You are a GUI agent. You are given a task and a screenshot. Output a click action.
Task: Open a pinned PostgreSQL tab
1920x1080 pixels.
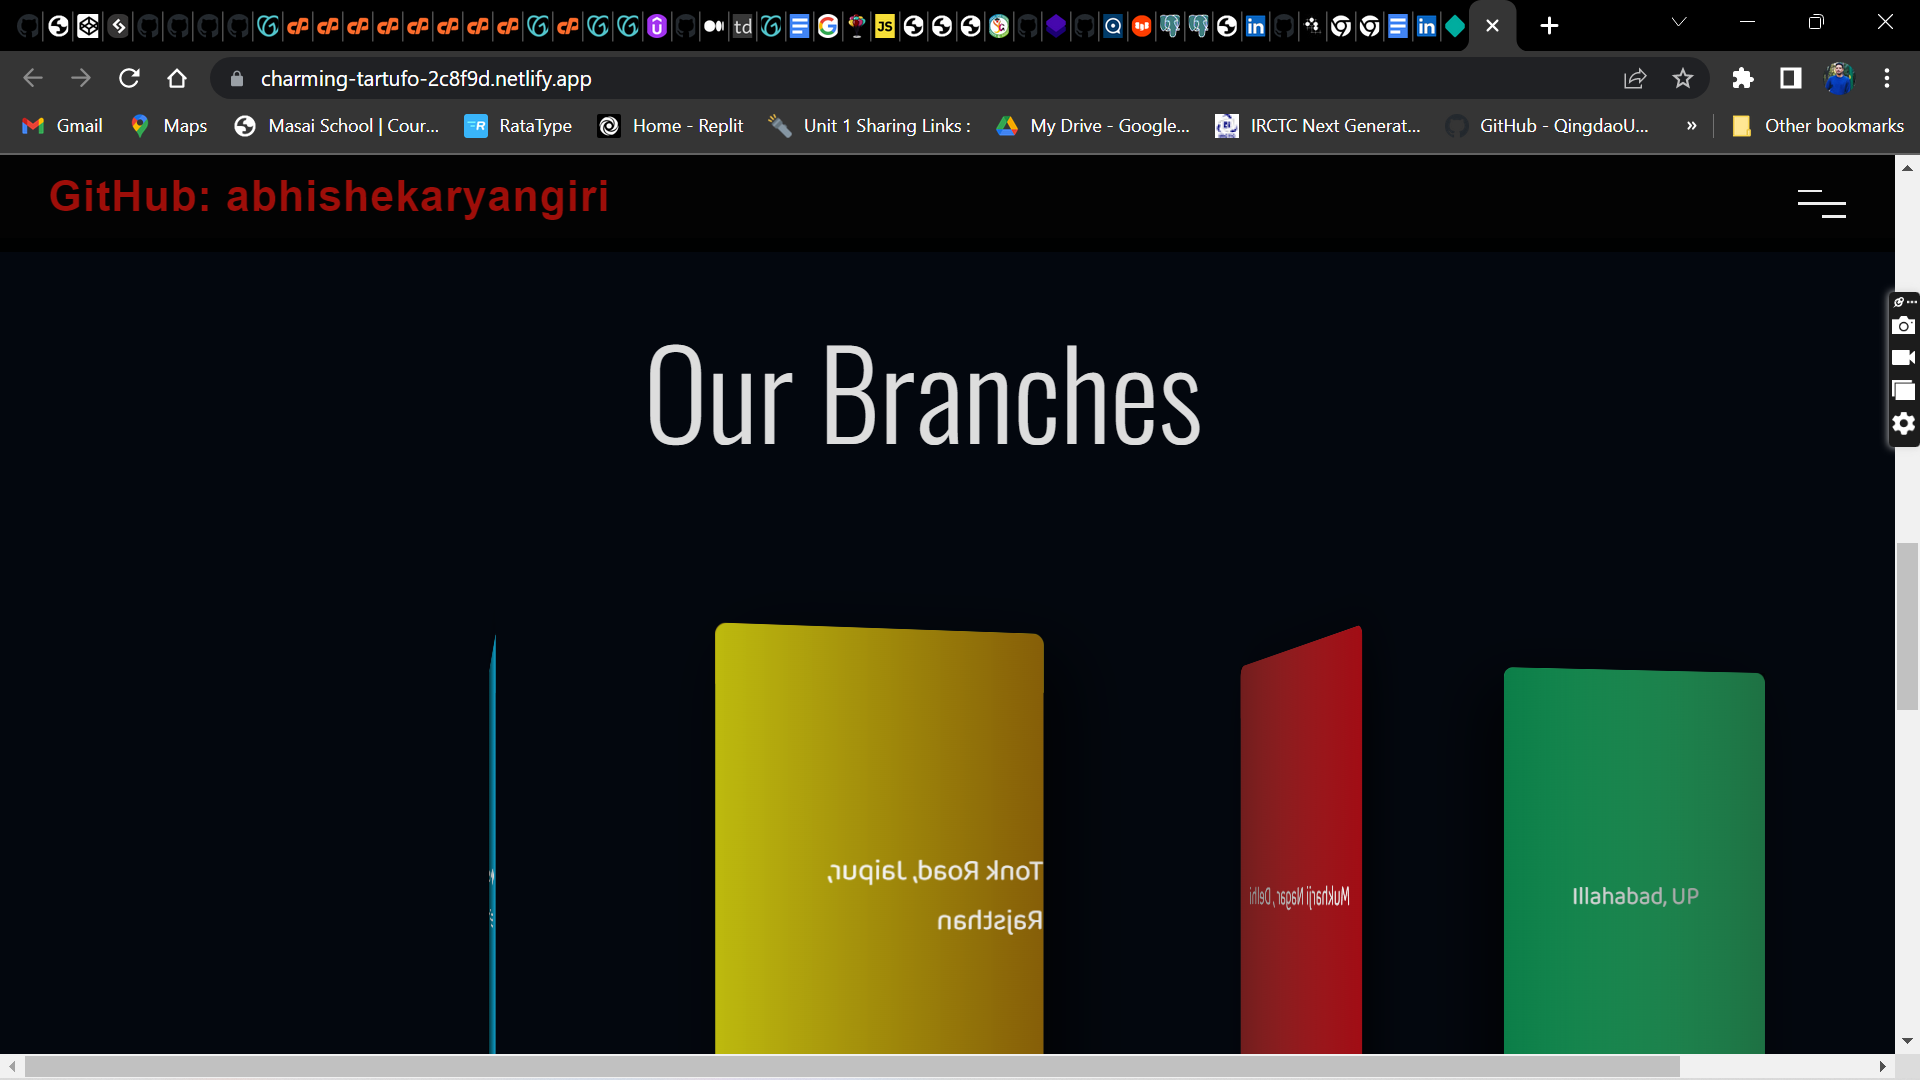1170,25
